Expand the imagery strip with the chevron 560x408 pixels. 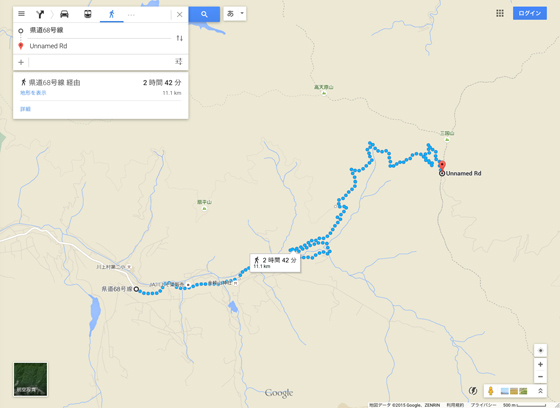pos(540,391)
